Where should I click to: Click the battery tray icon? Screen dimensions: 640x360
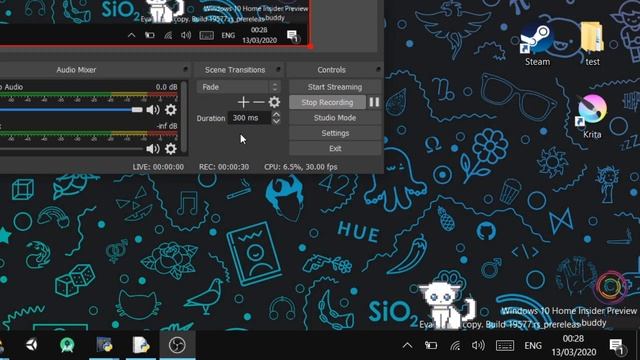pos(431,346)
